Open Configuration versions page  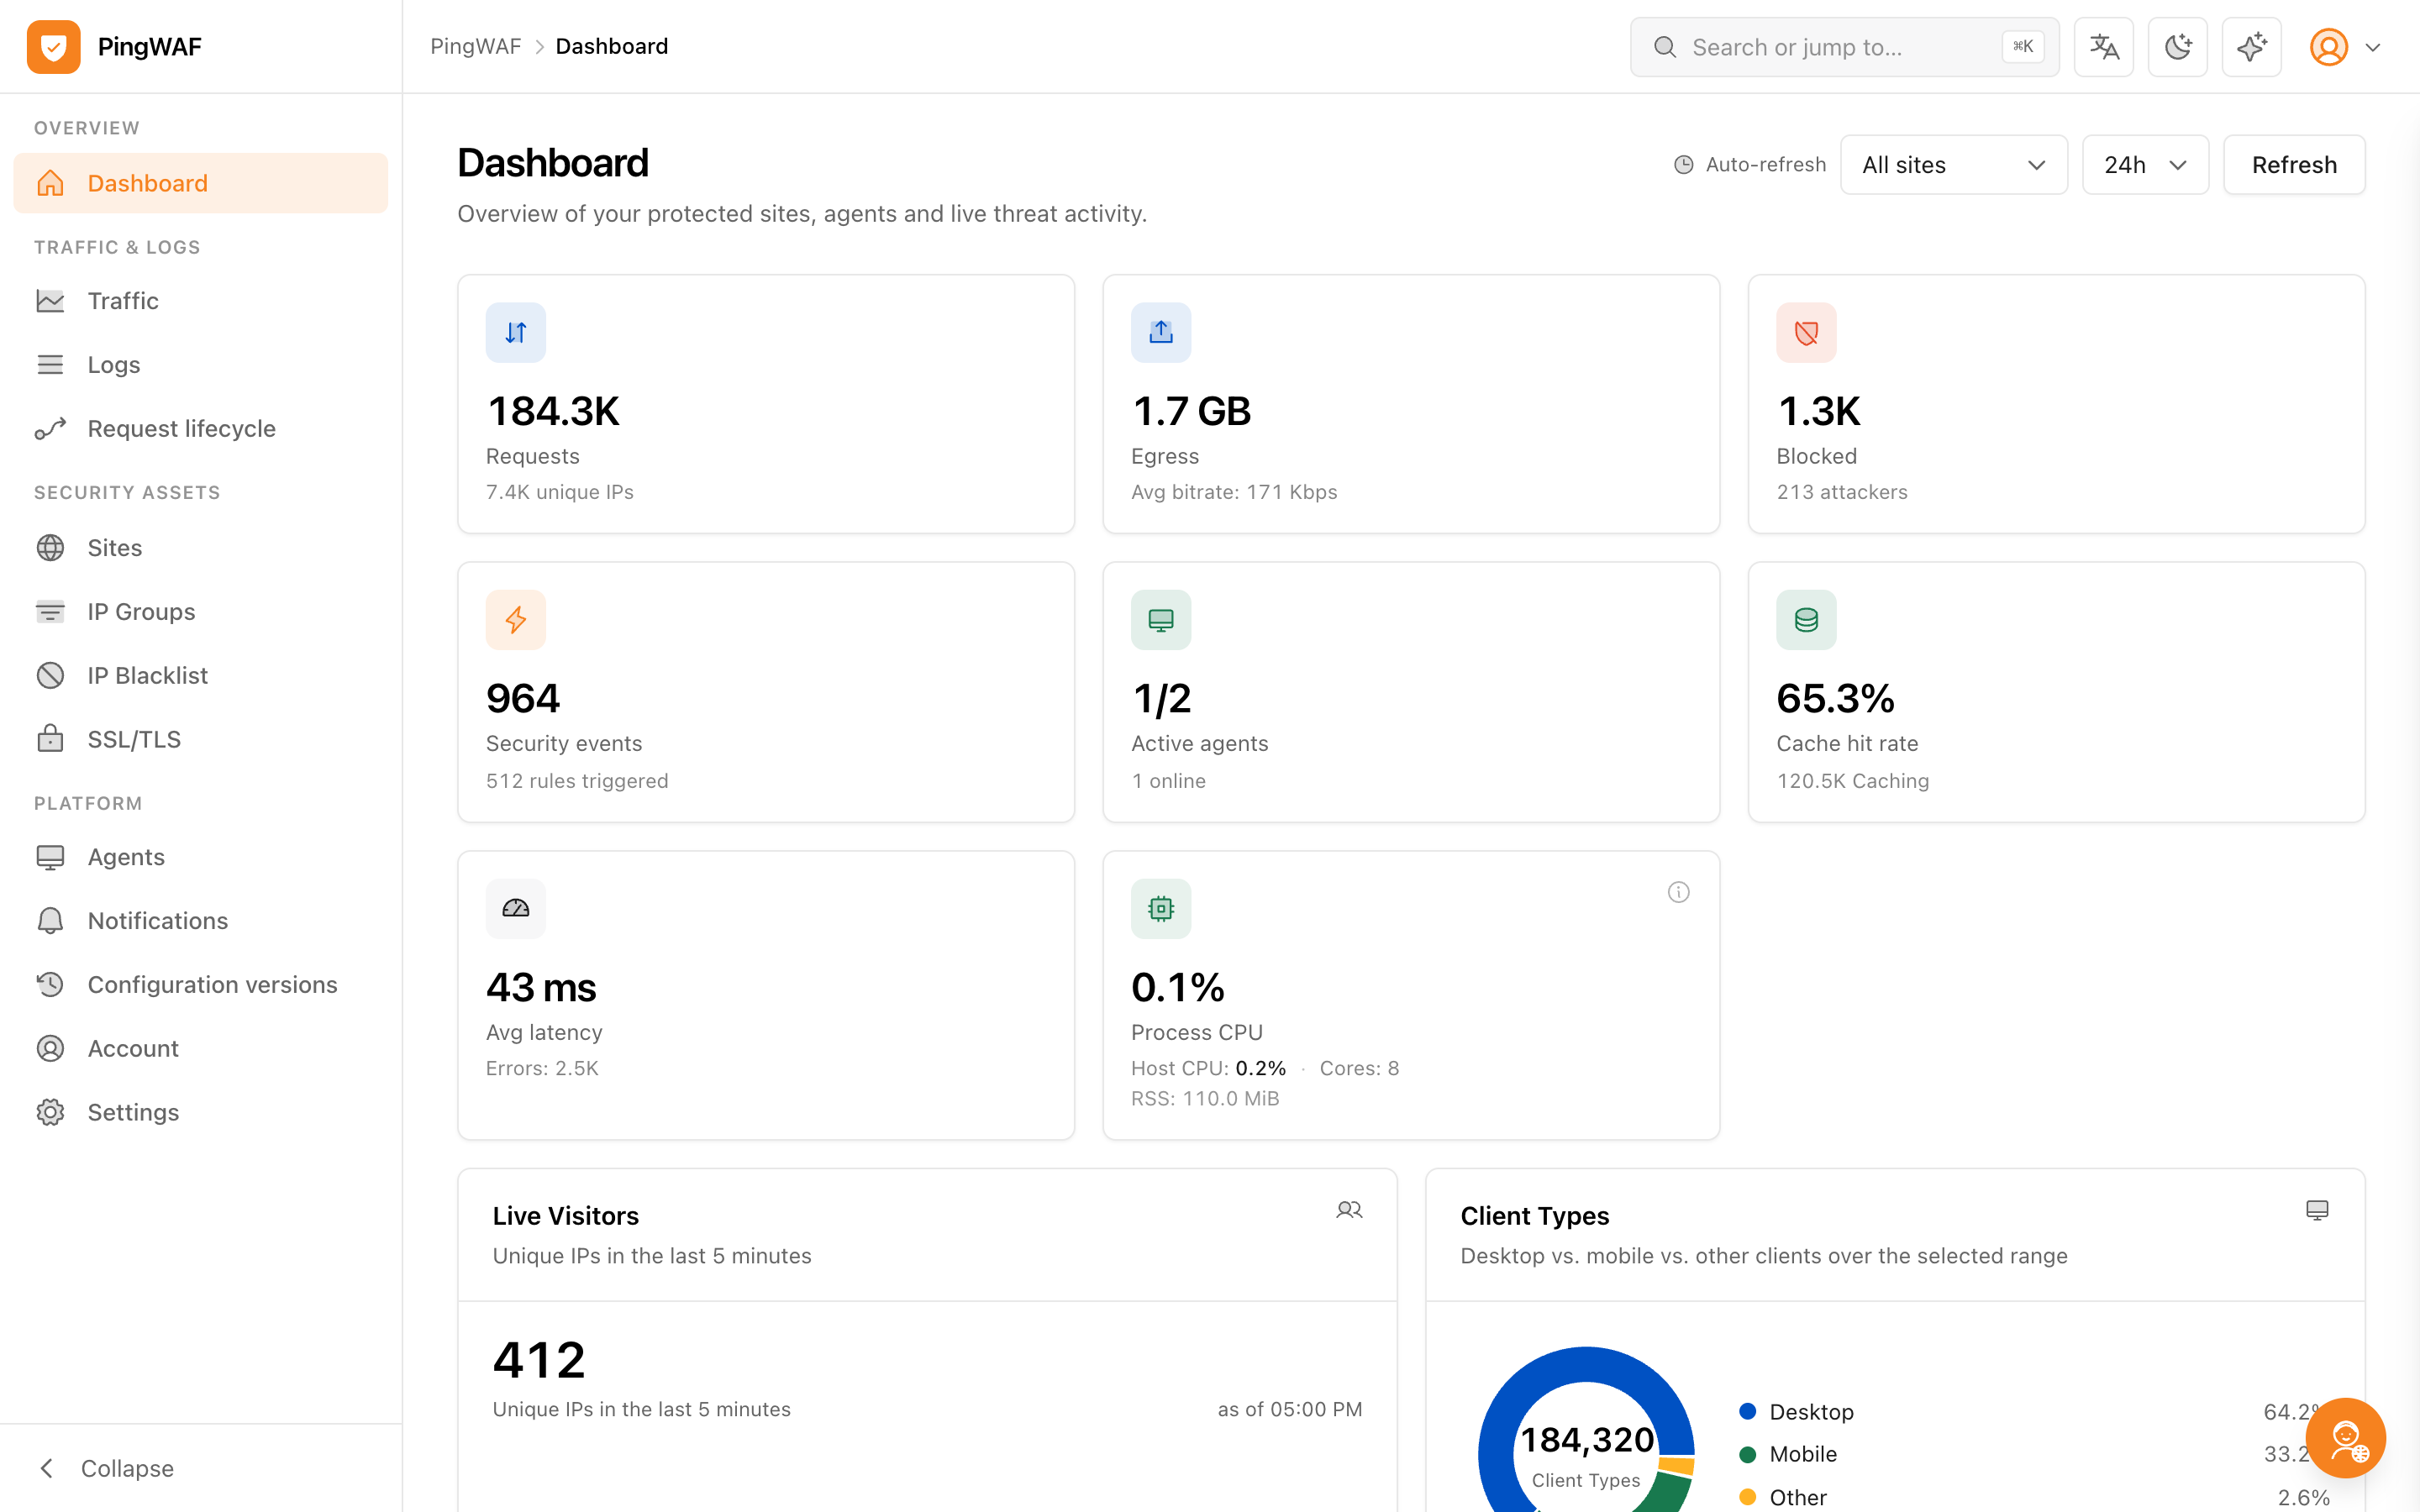200,985
